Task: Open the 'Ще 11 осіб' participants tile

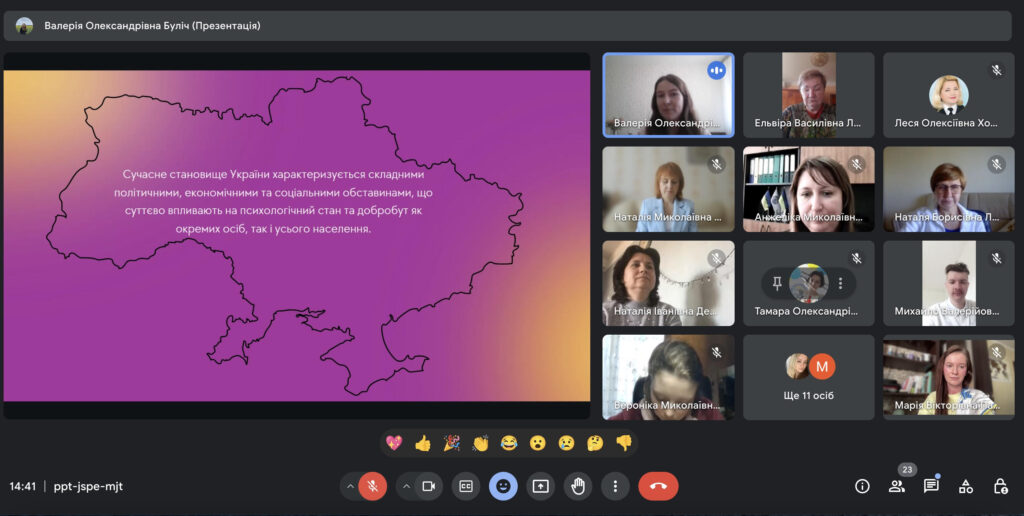Action: pyautogui.click(x=808, y=377)
